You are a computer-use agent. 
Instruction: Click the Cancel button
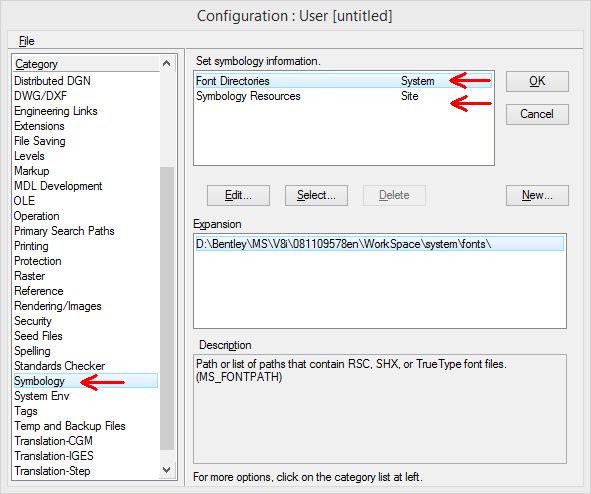coord(537,114)
